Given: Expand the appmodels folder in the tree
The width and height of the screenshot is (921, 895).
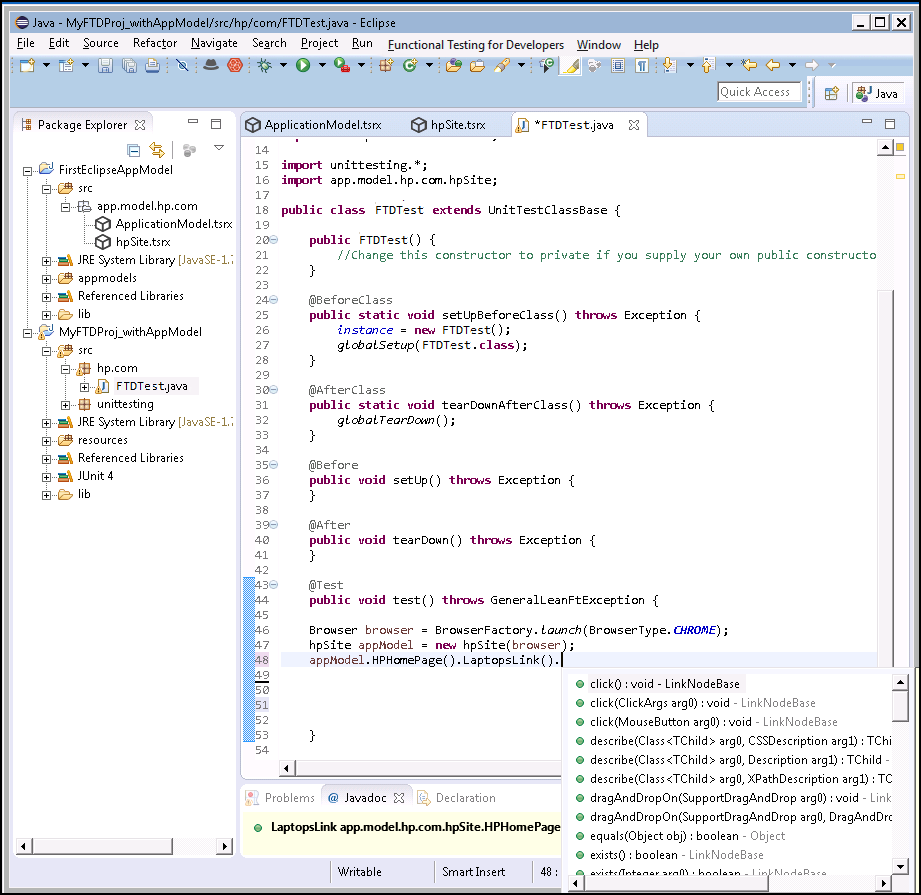Looking at the screenshot, I should click(47, 278).
